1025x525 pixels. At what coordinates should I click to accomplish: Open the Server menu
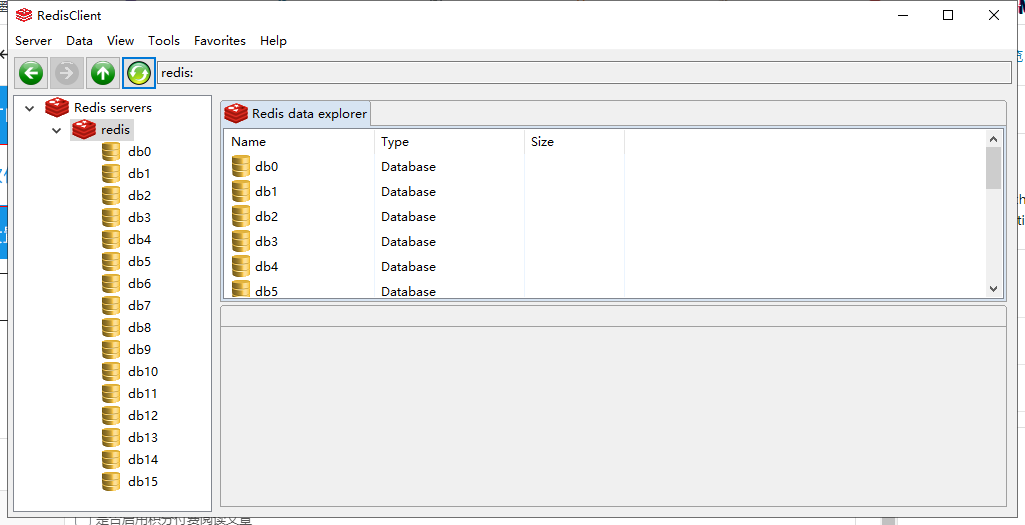[x=33, y=41]
